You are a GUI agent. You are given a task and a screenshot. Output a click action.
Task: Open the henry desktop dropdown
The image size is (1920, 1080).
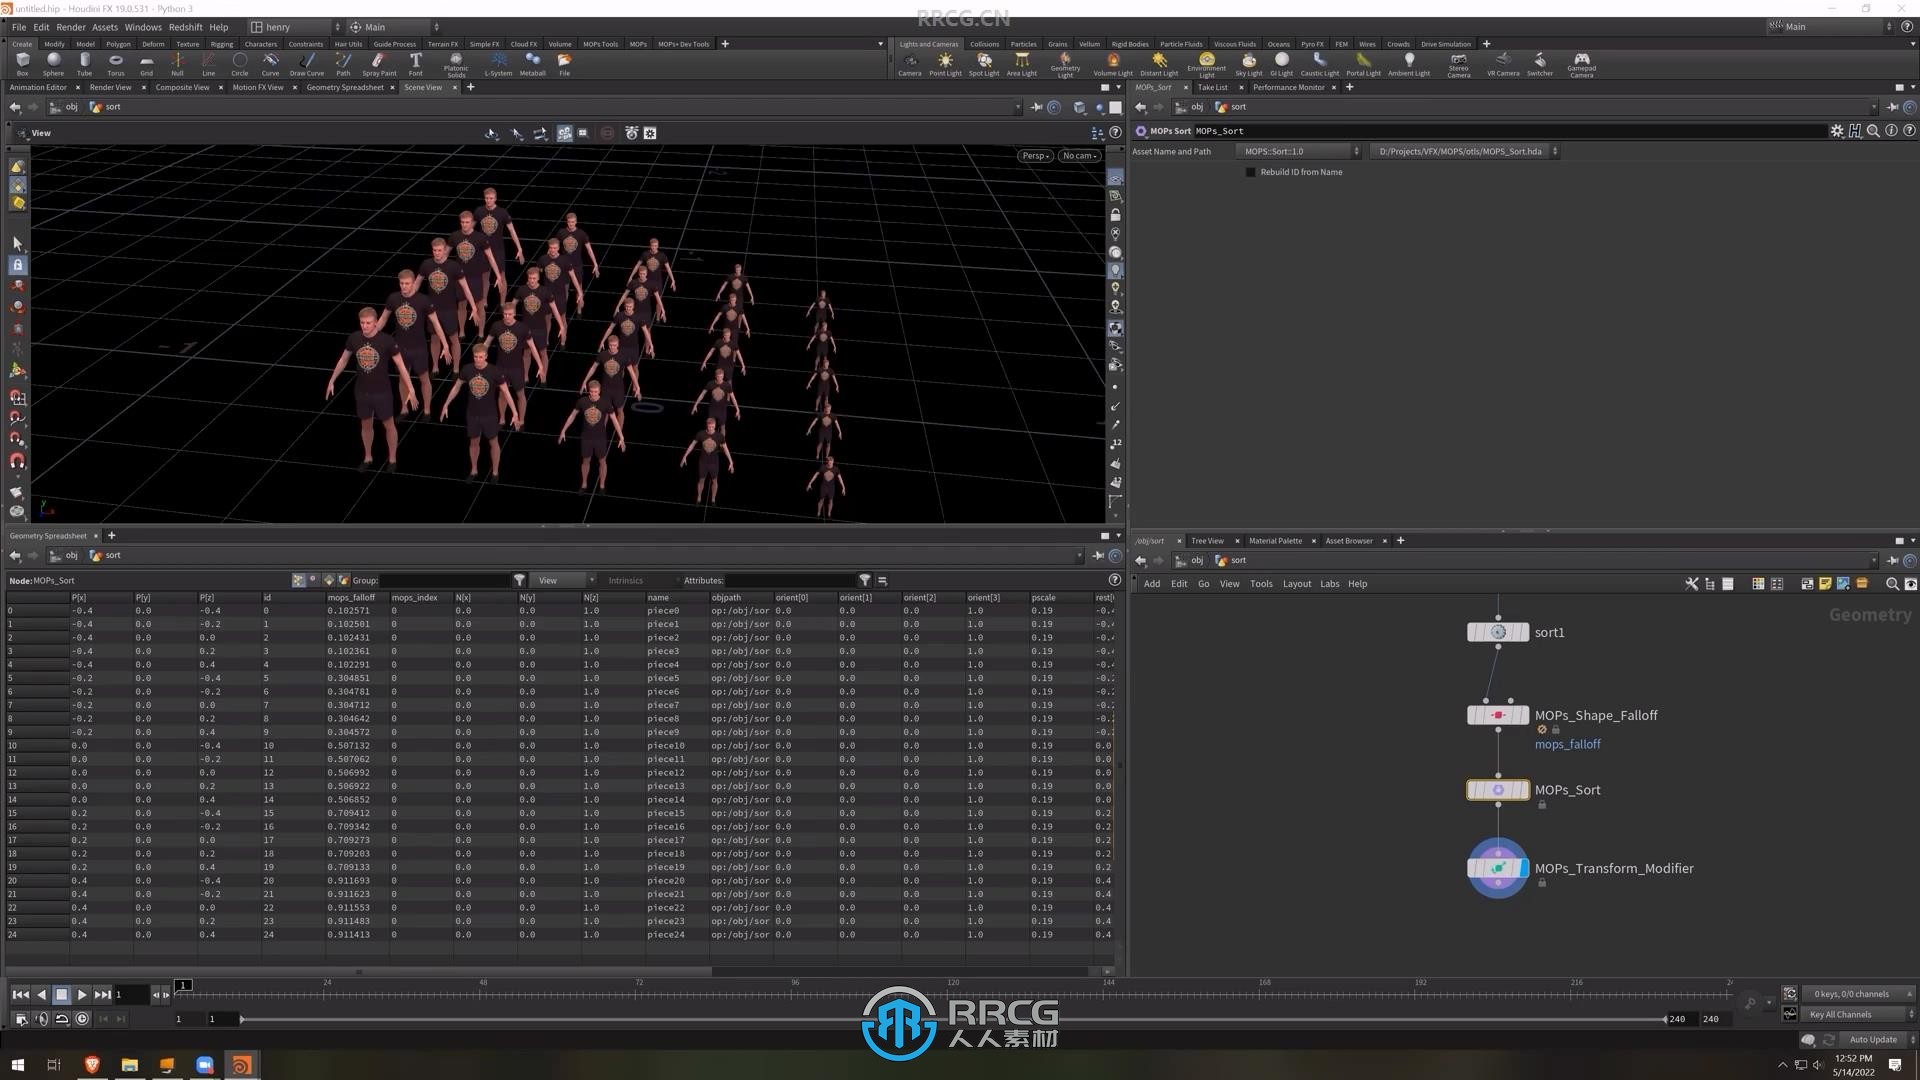tap(294, 27)
